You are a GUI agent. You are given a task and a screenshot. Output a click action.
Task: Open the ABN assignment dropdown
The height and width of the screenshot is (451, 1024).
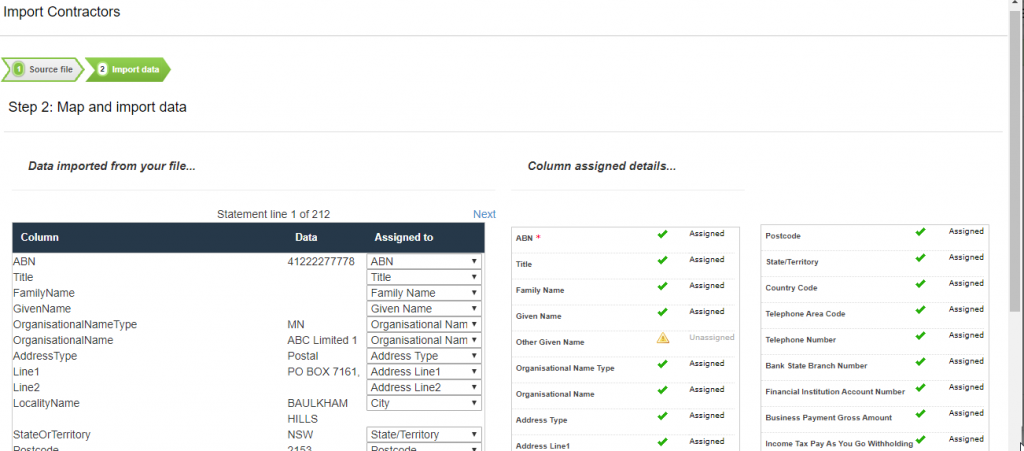tap(425, 261)
